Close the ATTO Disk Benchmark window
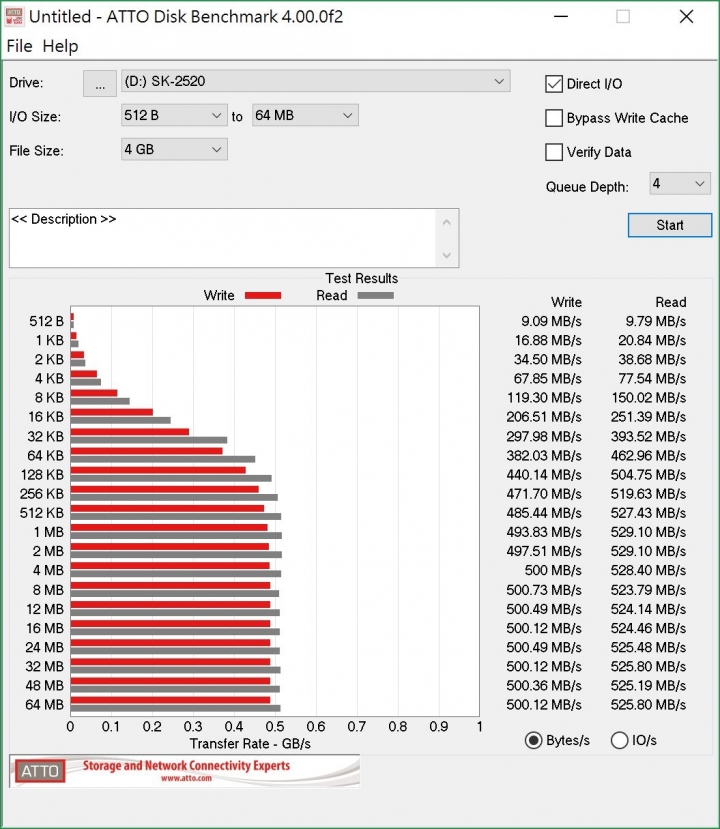This screenshot has height=829, width=720. (x=686, y=16)
